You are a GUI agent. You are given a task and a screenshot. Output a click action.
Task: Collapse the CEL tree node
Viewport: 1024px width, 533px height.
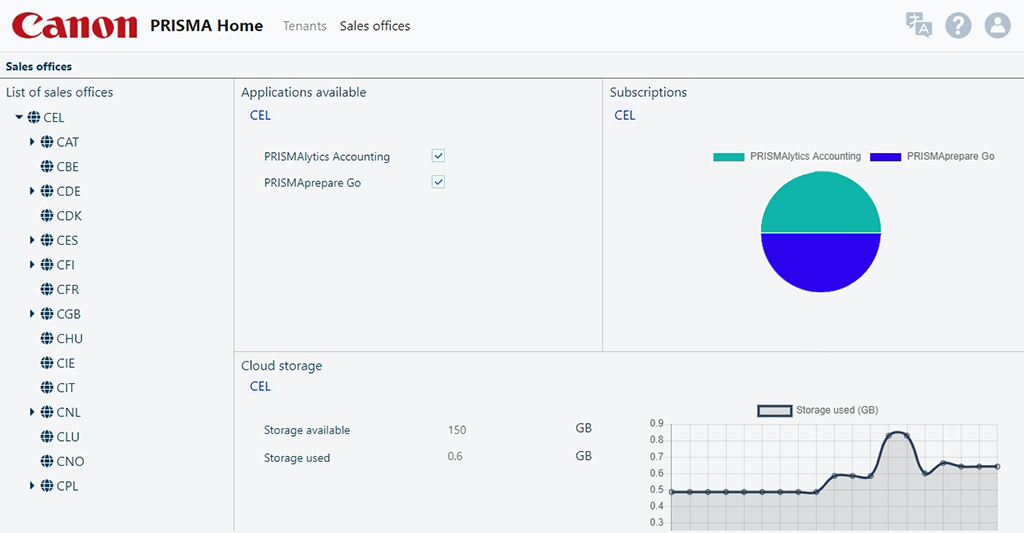19,118
